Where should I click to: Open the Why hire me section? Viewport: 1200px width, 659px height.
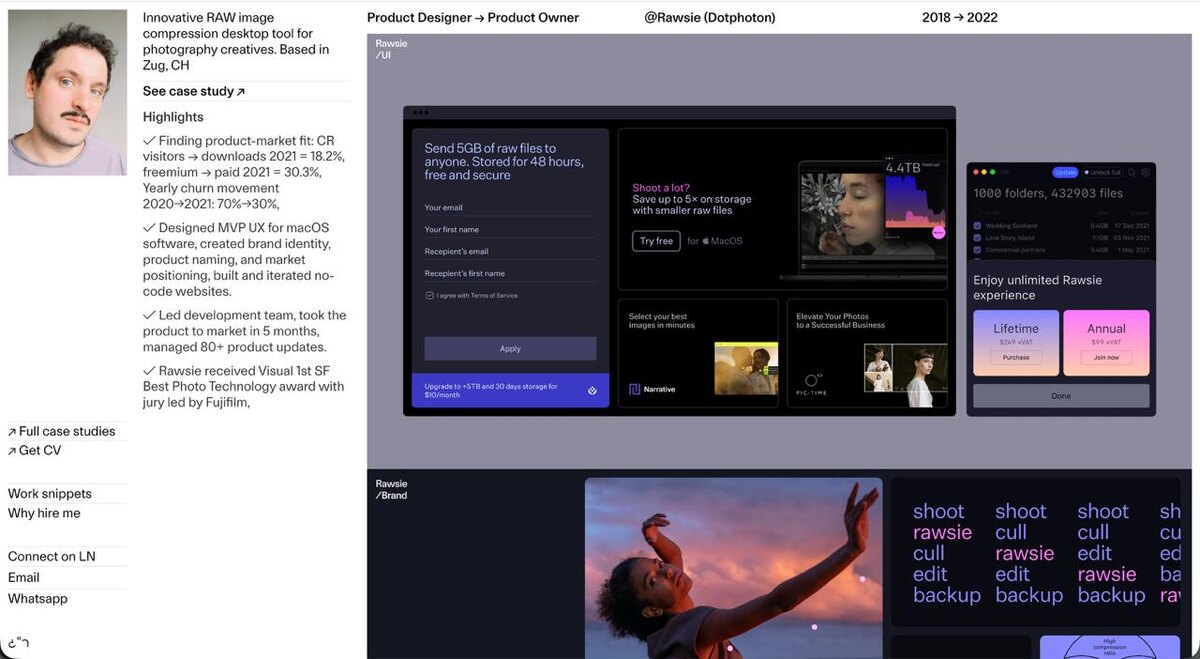pos(44,513)
